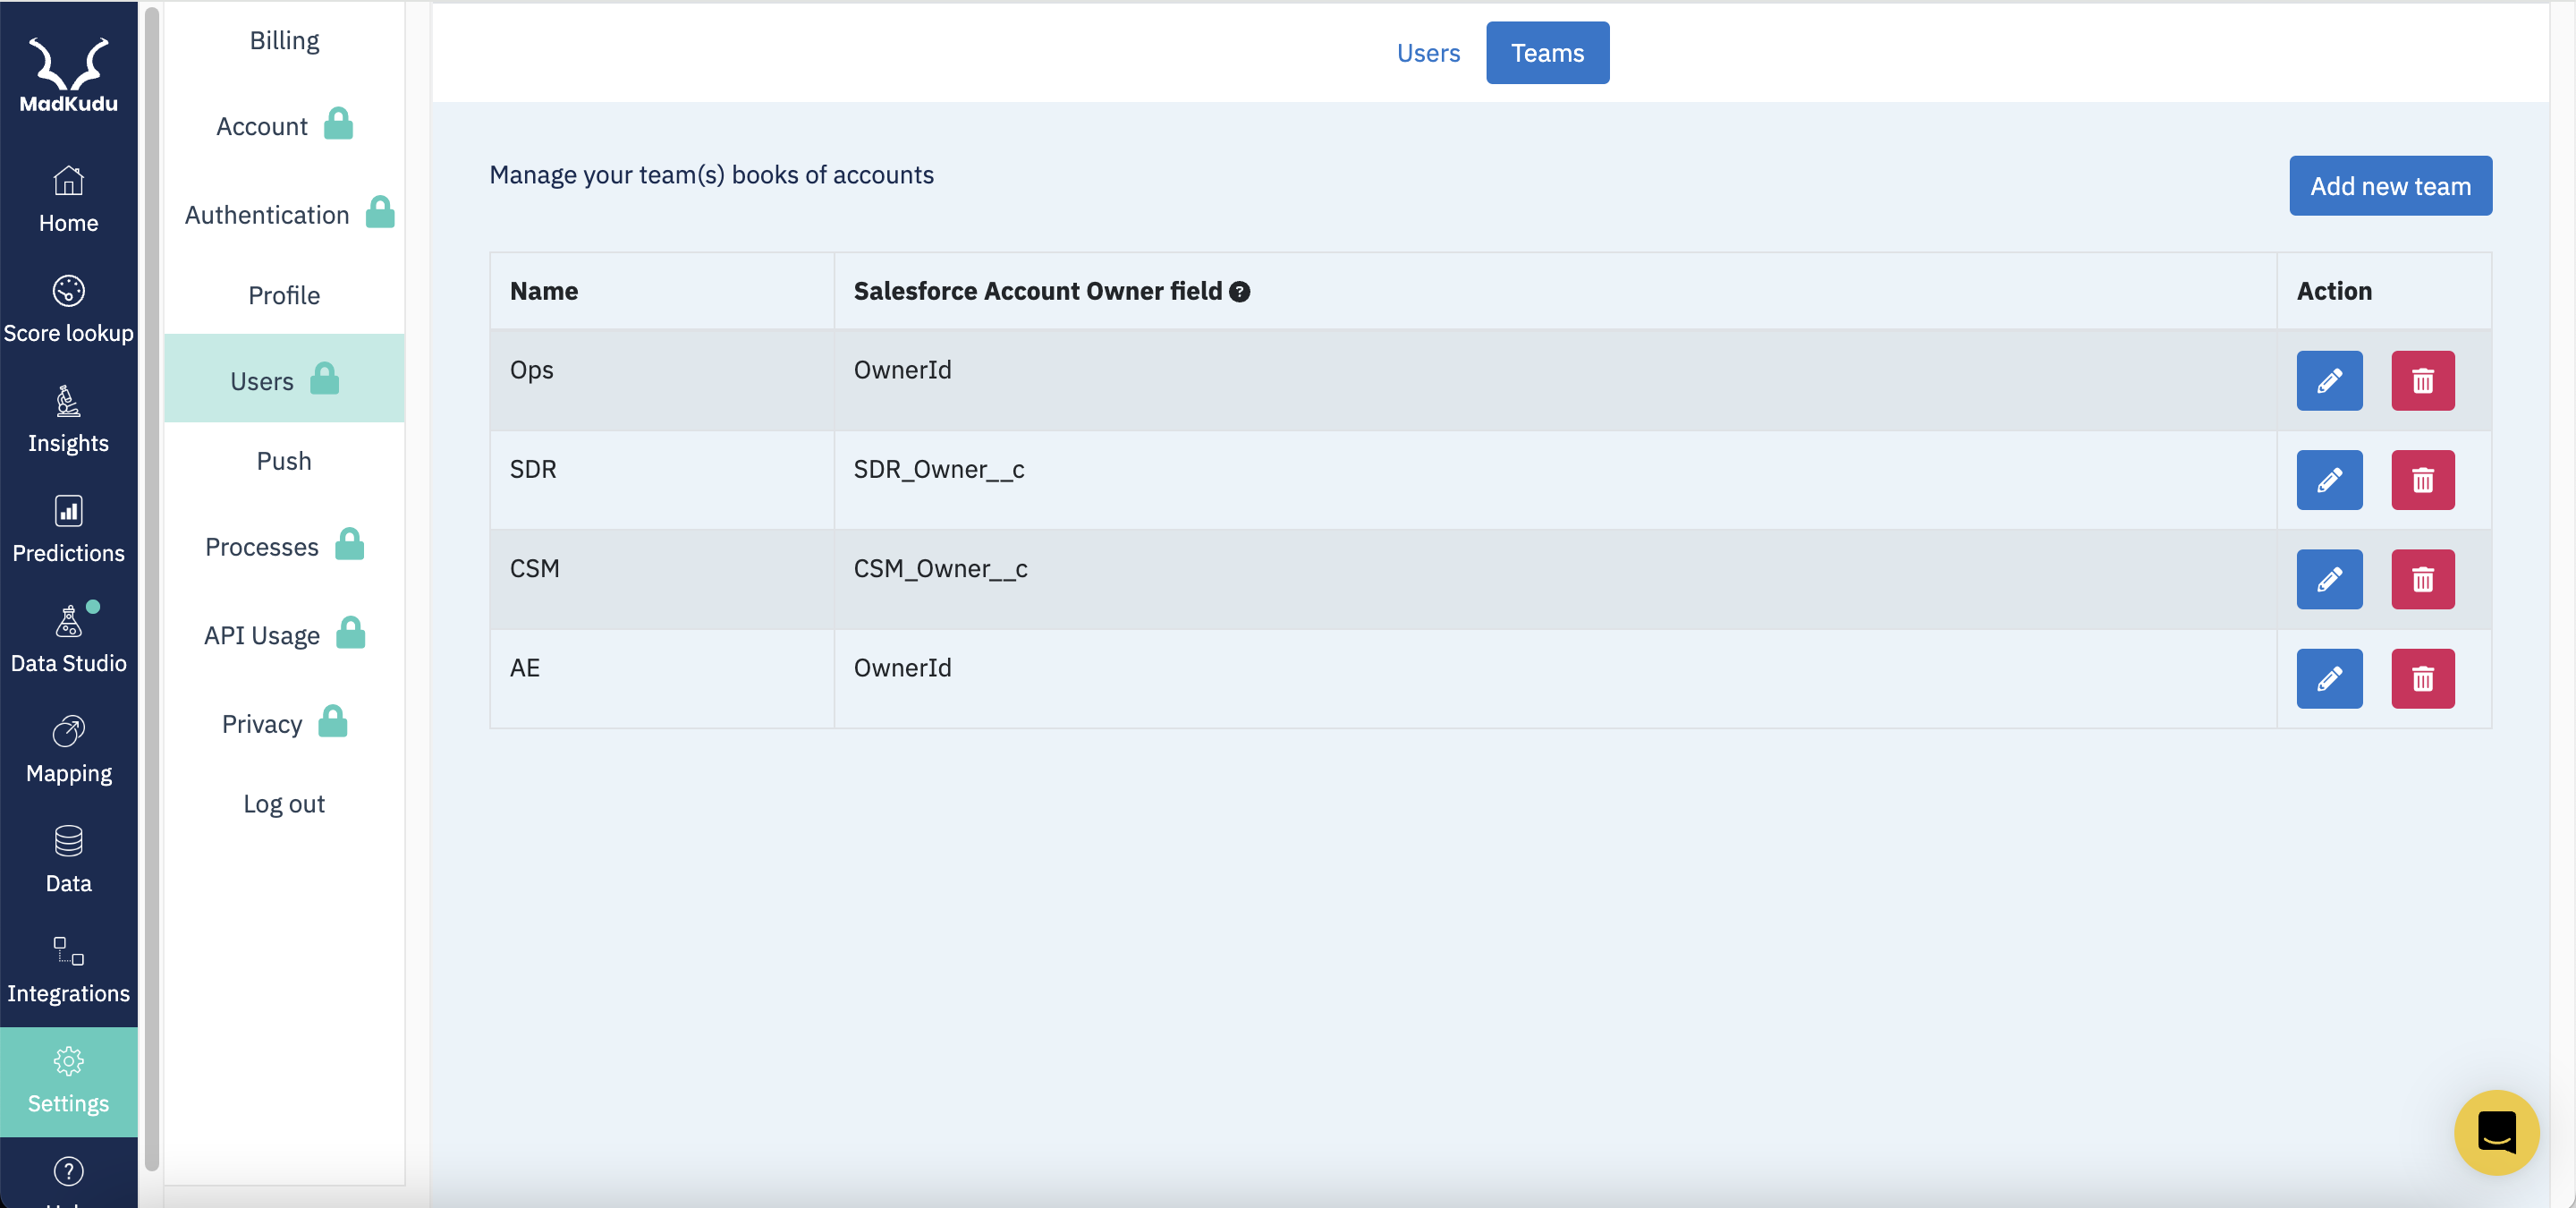Image resolution: width=2576 pixels, height=1208 pixels.
Task: Delete the Ops team
Action: coord(2422,381)
